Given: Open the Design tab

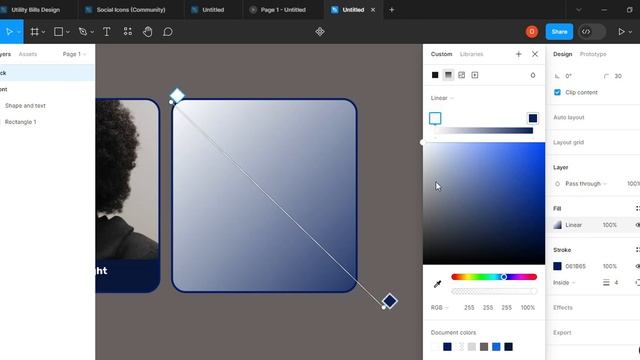Looking at the screenshot, I should [562, 54].
